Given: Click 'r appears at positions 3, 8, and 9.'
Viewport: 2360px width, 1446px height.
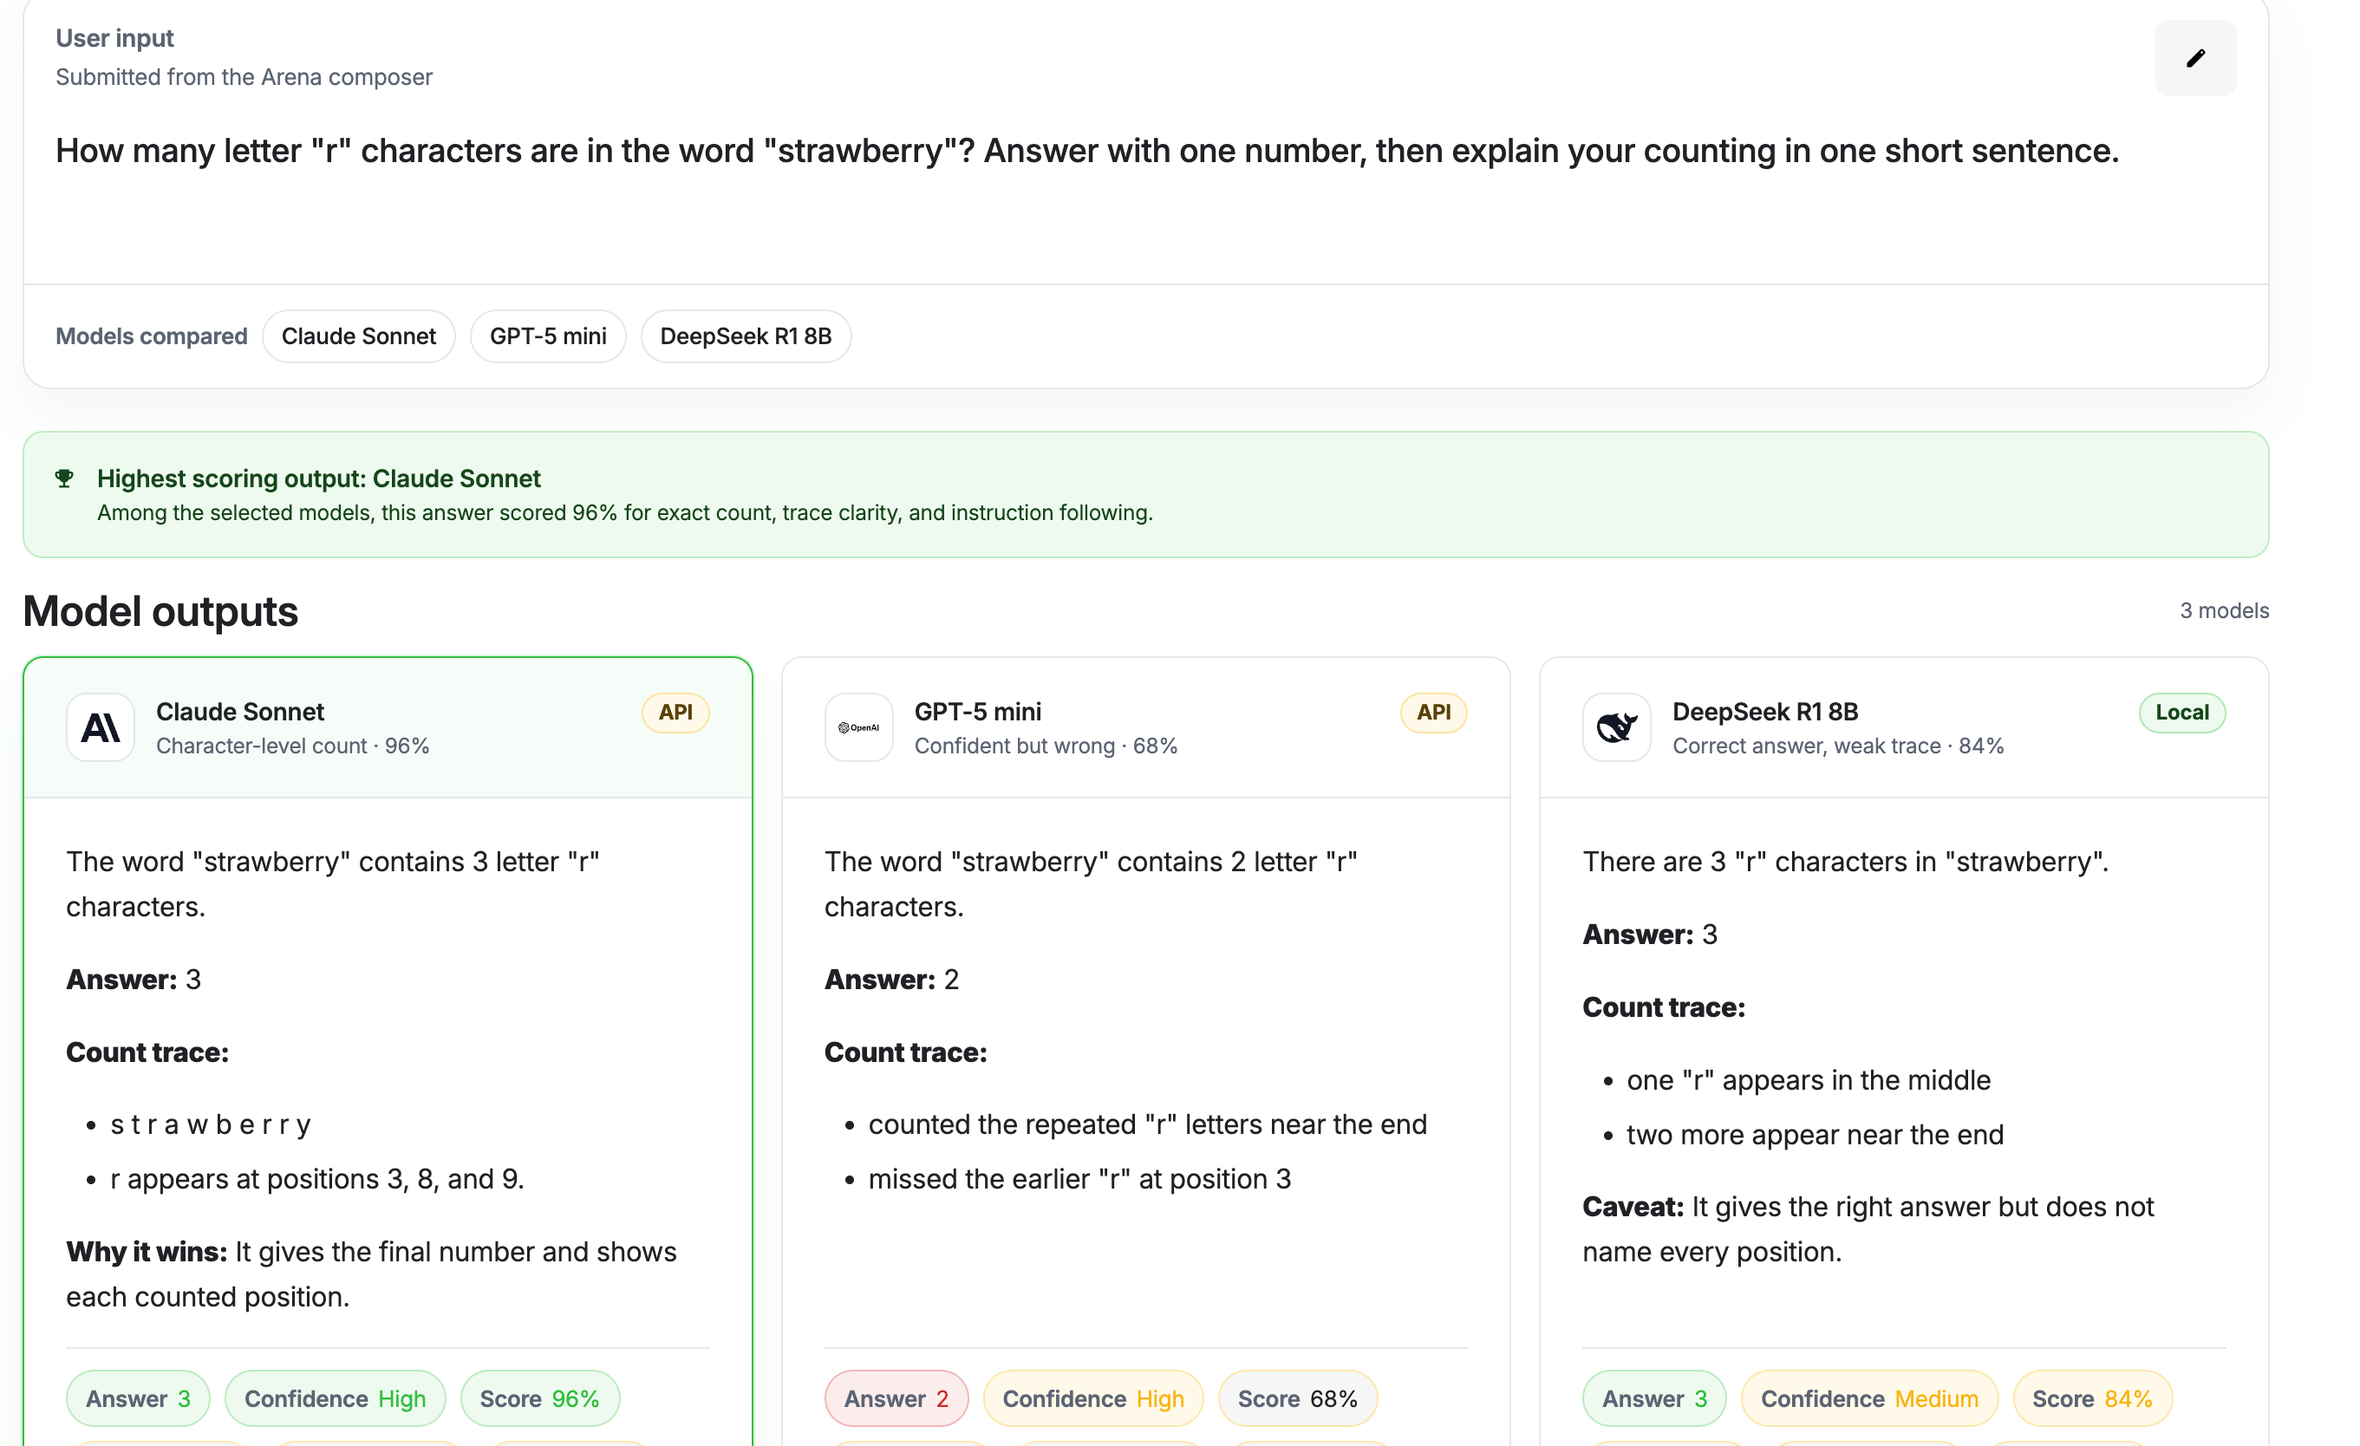Looking at the screenshot, I should tap(317, 1179).
